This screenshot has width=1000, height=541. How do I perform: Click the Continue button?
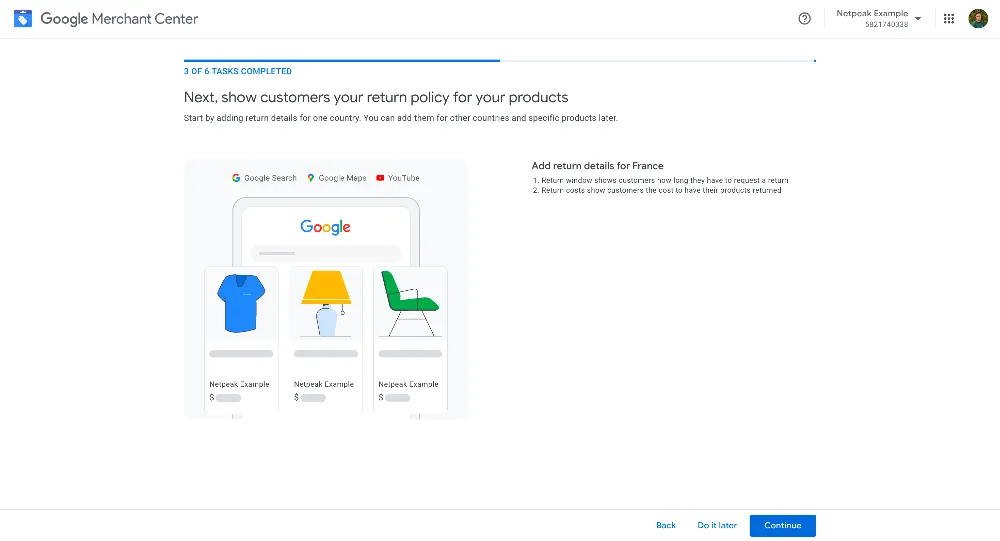pyautogui.click(x=783, y=525)
